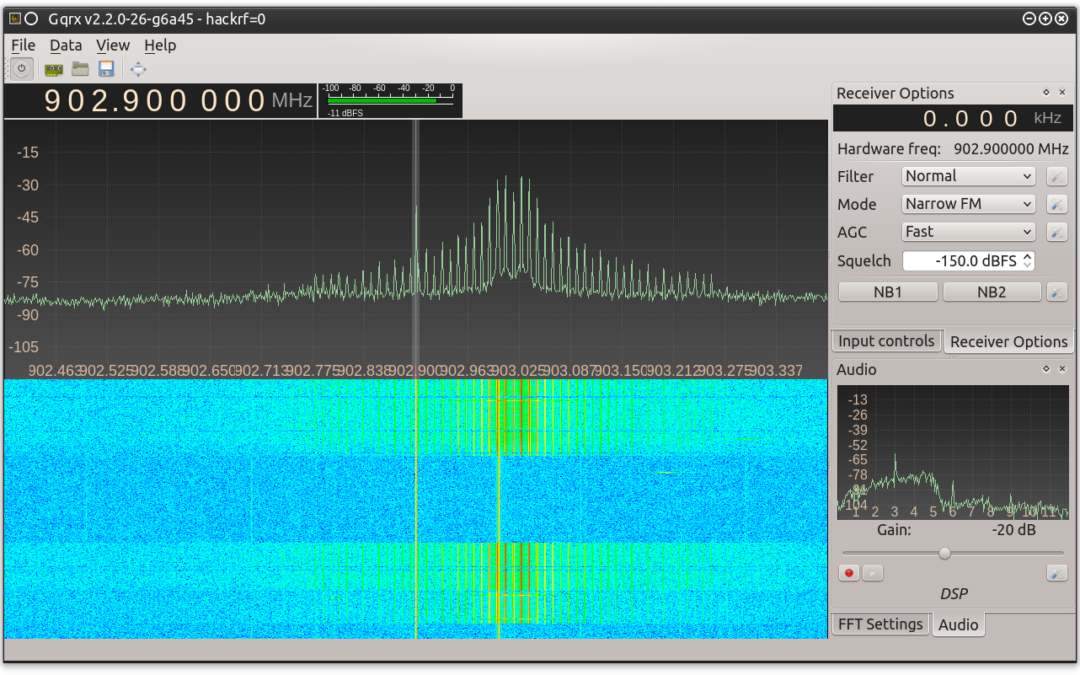1080x675 pixels.
Task: Open remote control via toolbar crosshair icon
Action: 137,68
